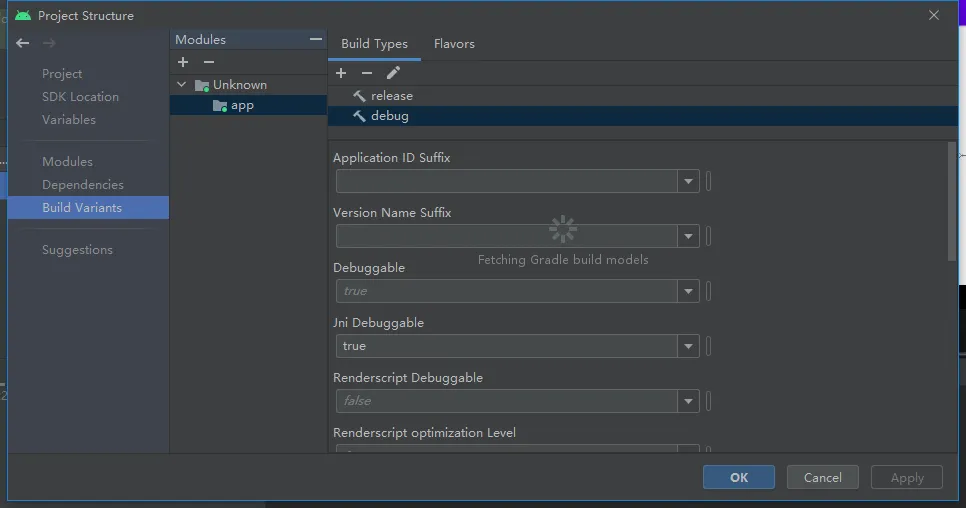
Task: Remove the selected build type
Action: (x=367, y=73)
